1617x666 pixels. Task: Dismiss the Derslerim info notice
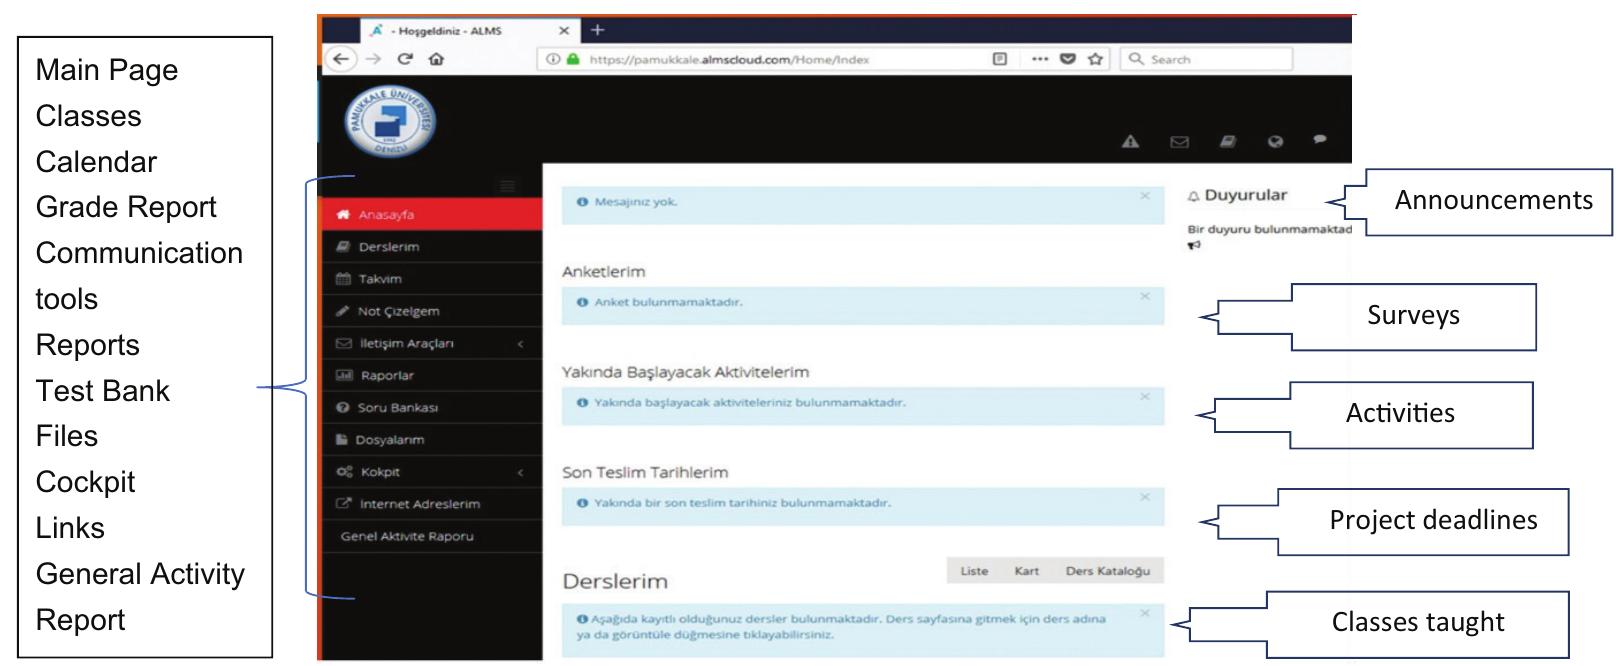[x=1145, y=613]
